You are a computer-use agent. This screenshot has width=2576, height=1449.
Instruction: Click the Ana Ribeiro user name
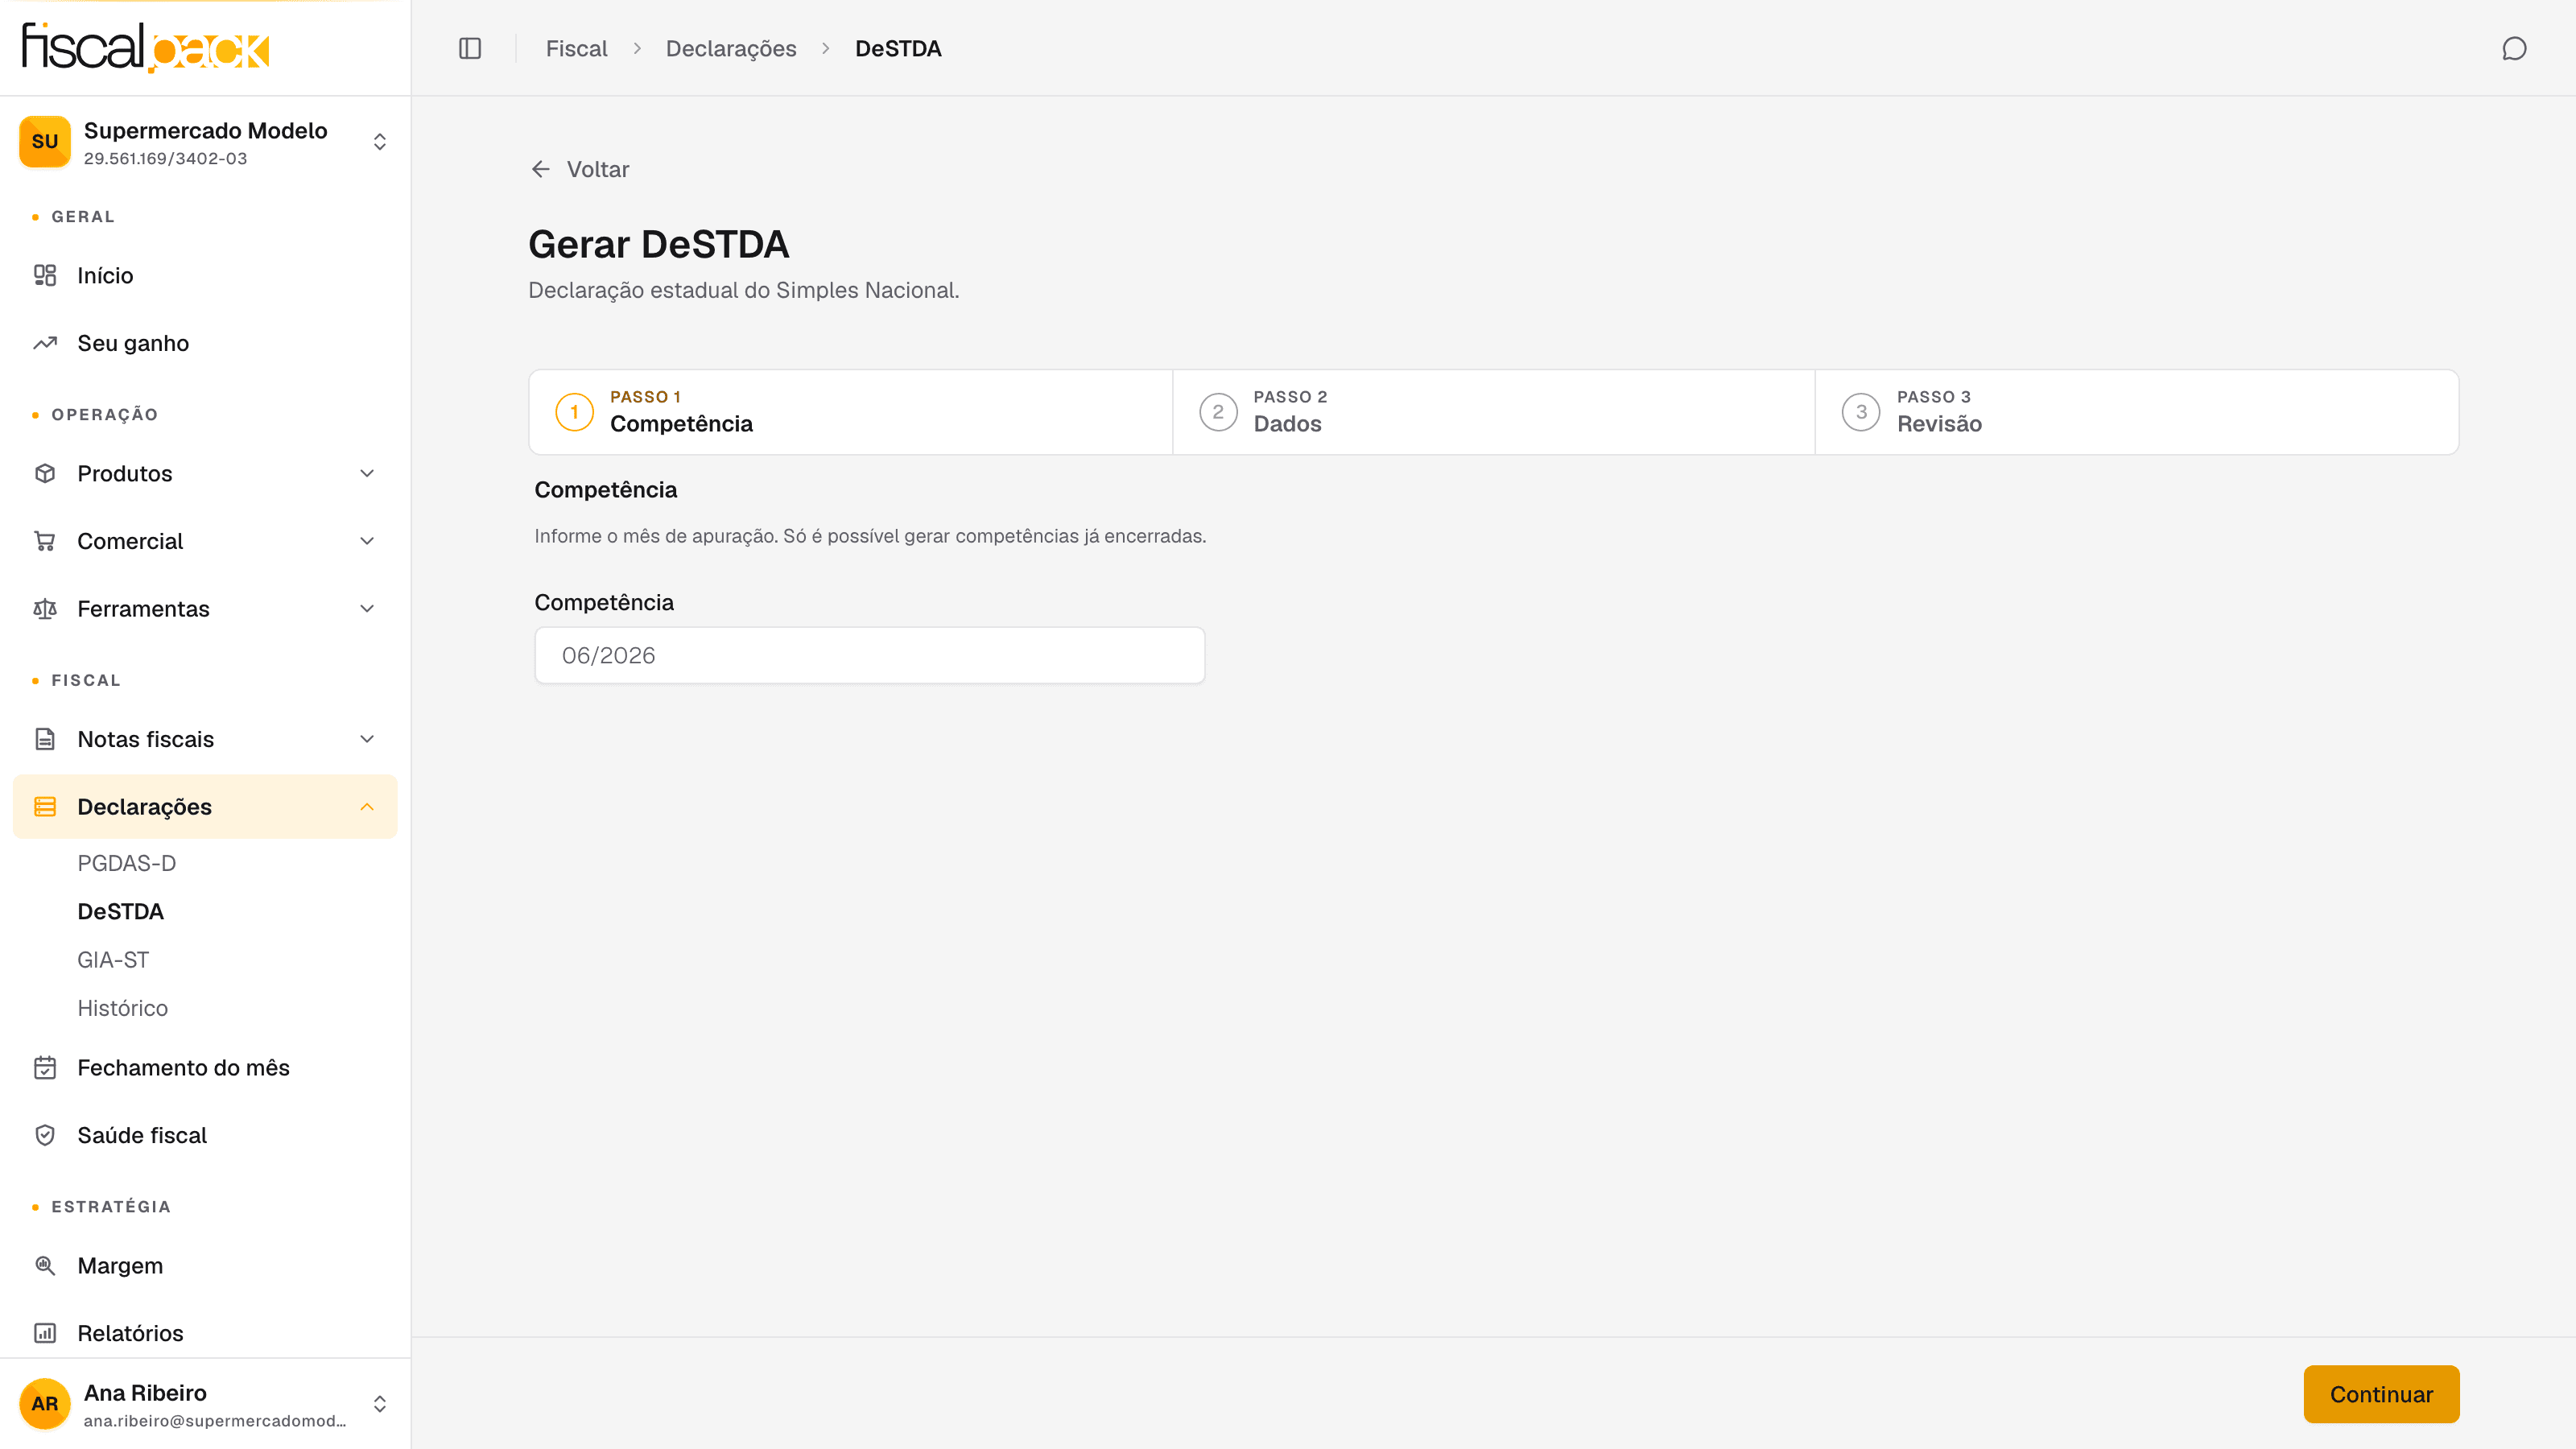(145, 1392)
